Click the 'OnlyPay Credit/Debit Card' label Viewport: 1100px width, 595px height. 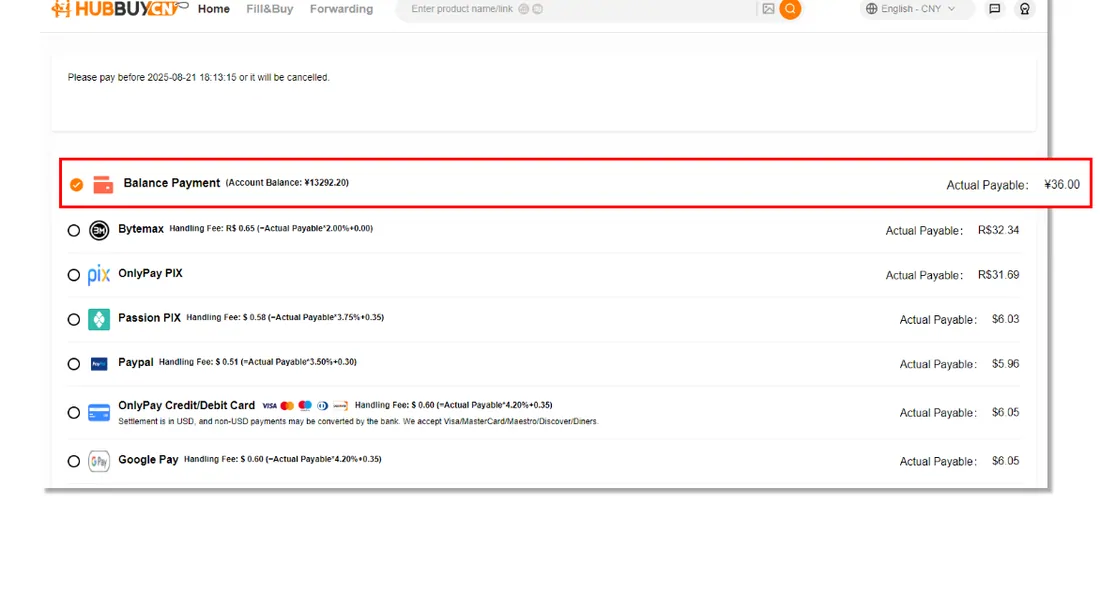pos(187,406)
